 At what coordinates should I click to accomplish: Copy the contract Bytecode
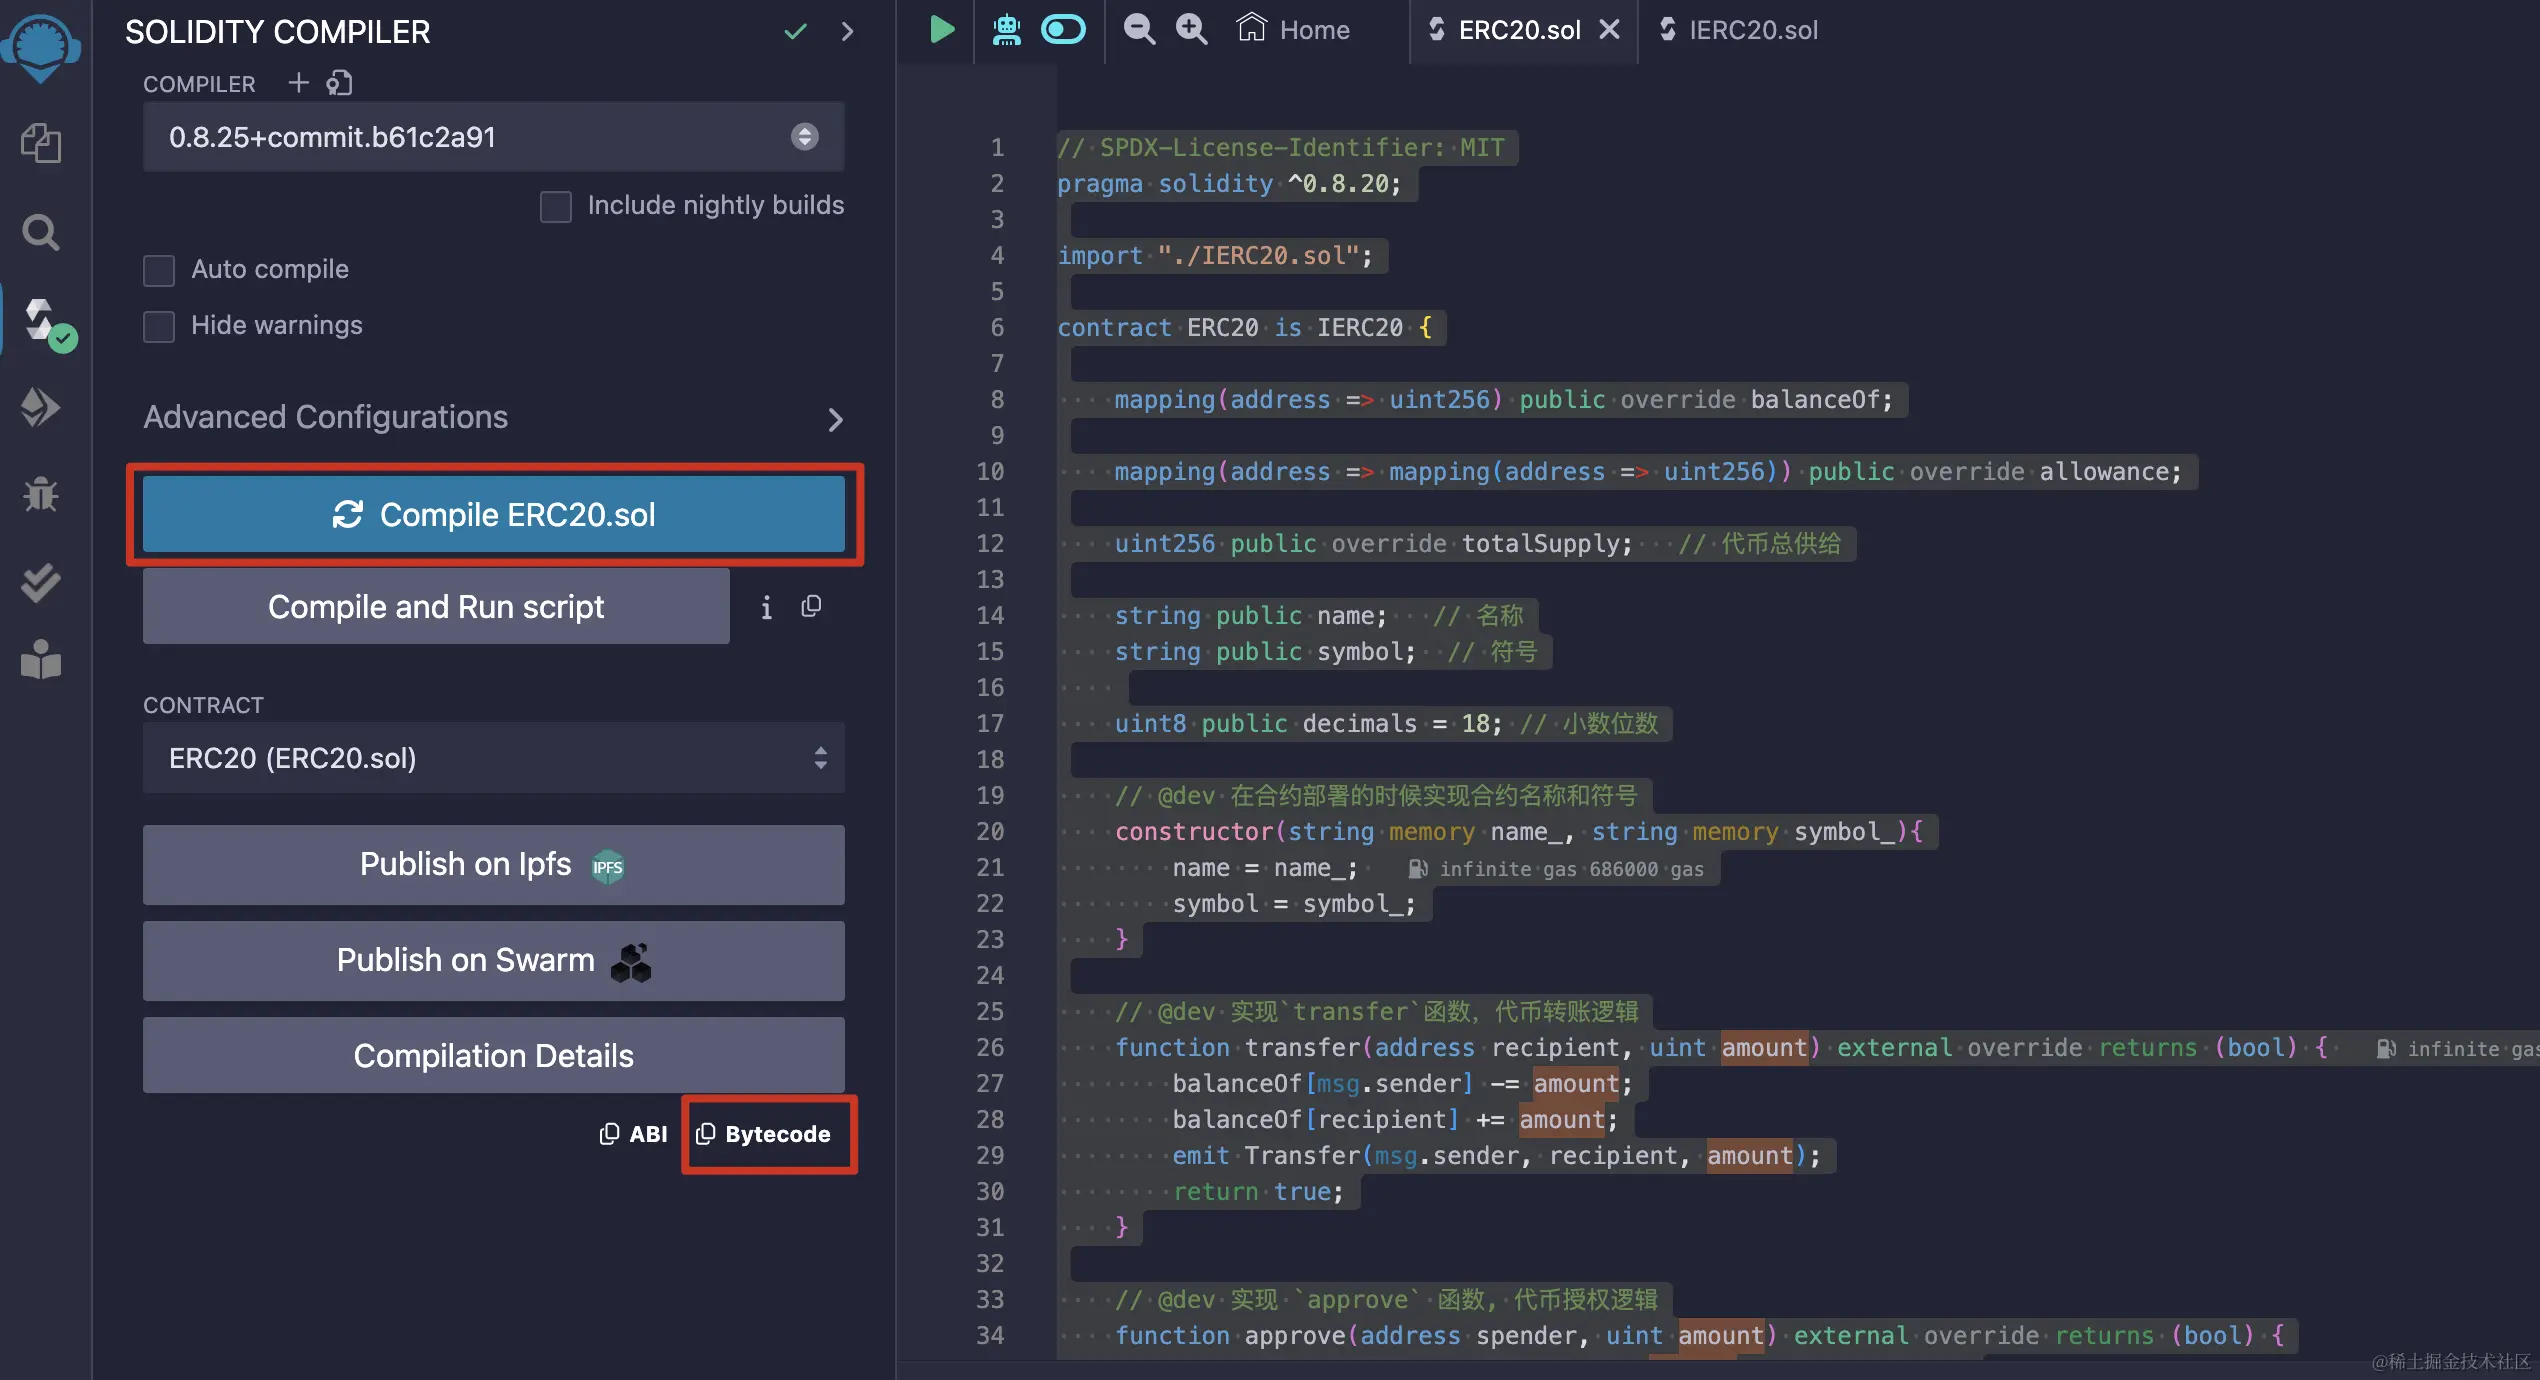[x=765, y=1134]
